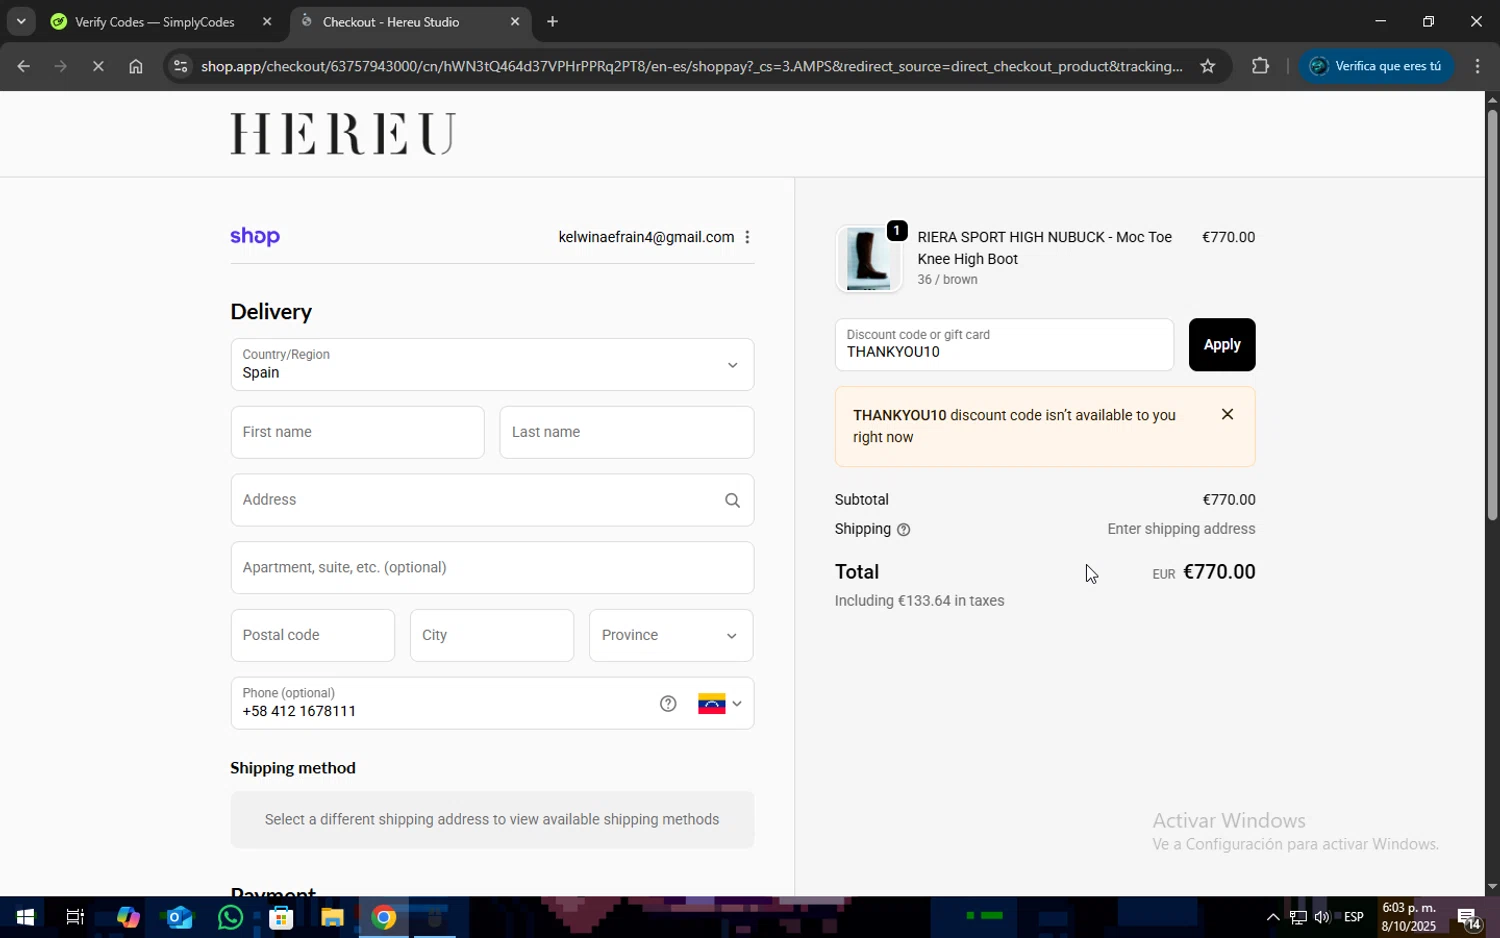Click the shipping info question mark icon
The height and width of the screenshot is (938, 1500).
coord(904,530)
